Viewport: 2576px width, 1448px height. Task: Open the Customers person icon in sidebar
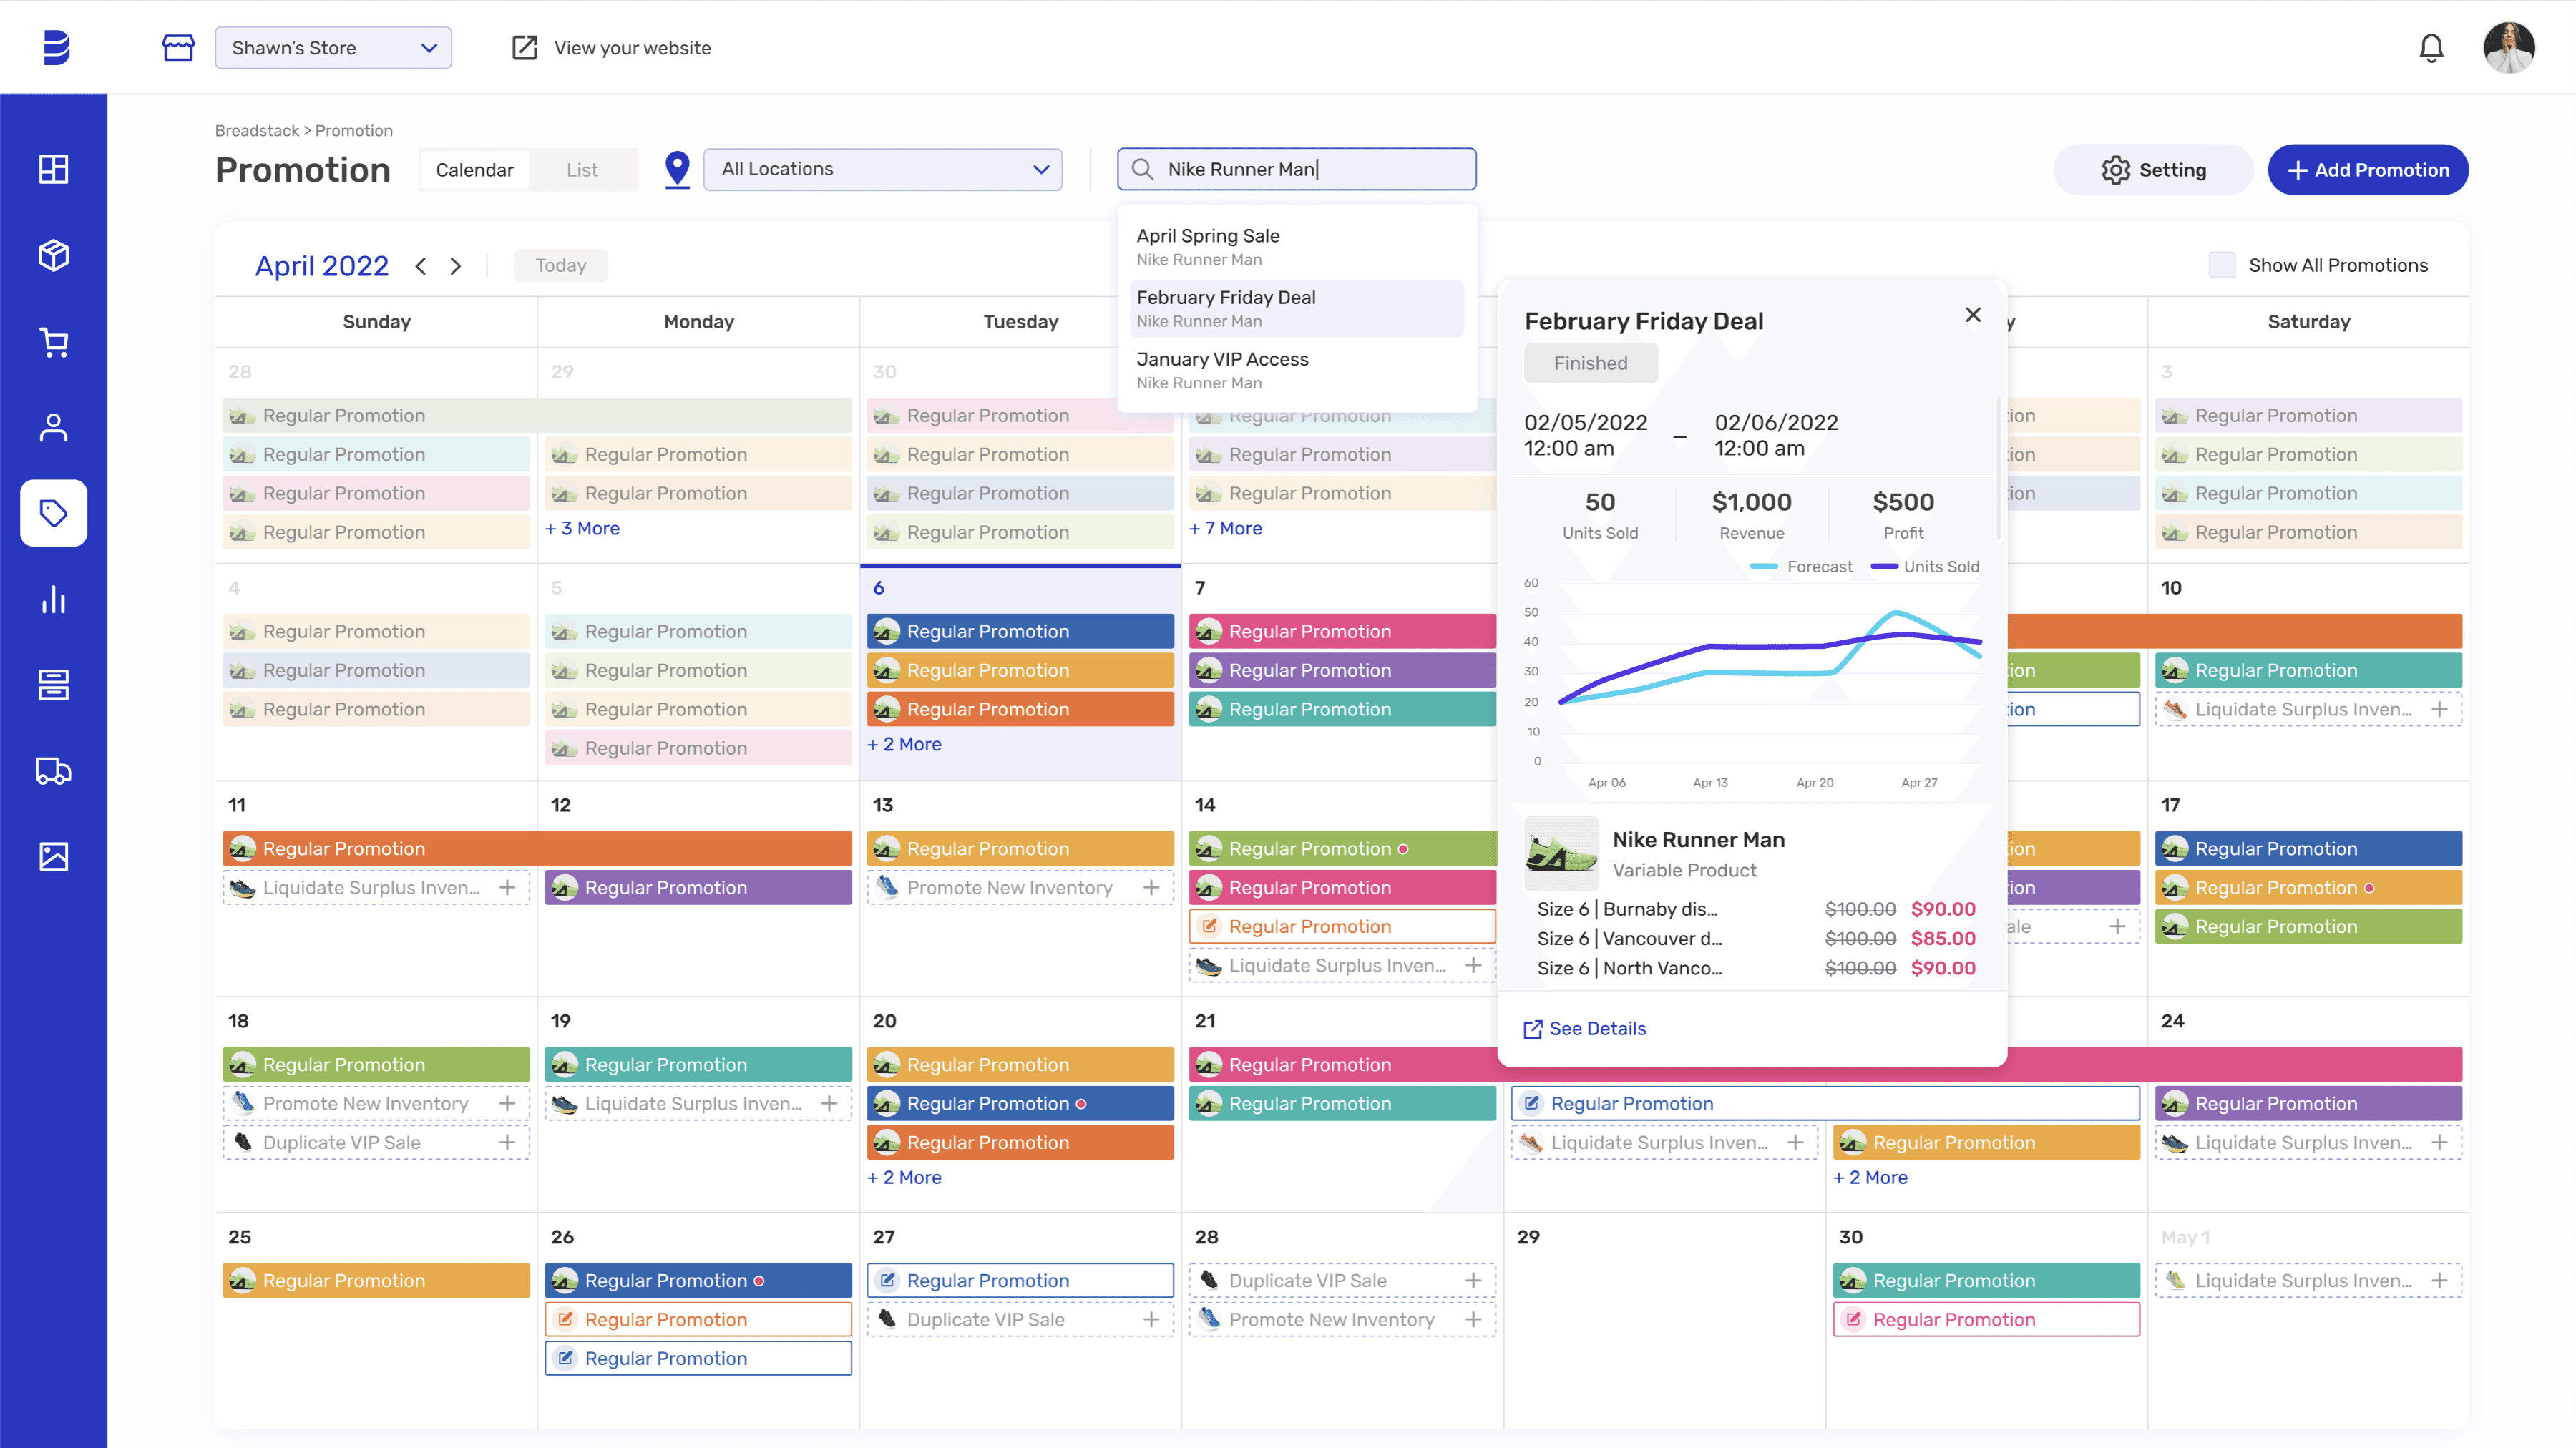pyautogui.click(x=53, y=428)
